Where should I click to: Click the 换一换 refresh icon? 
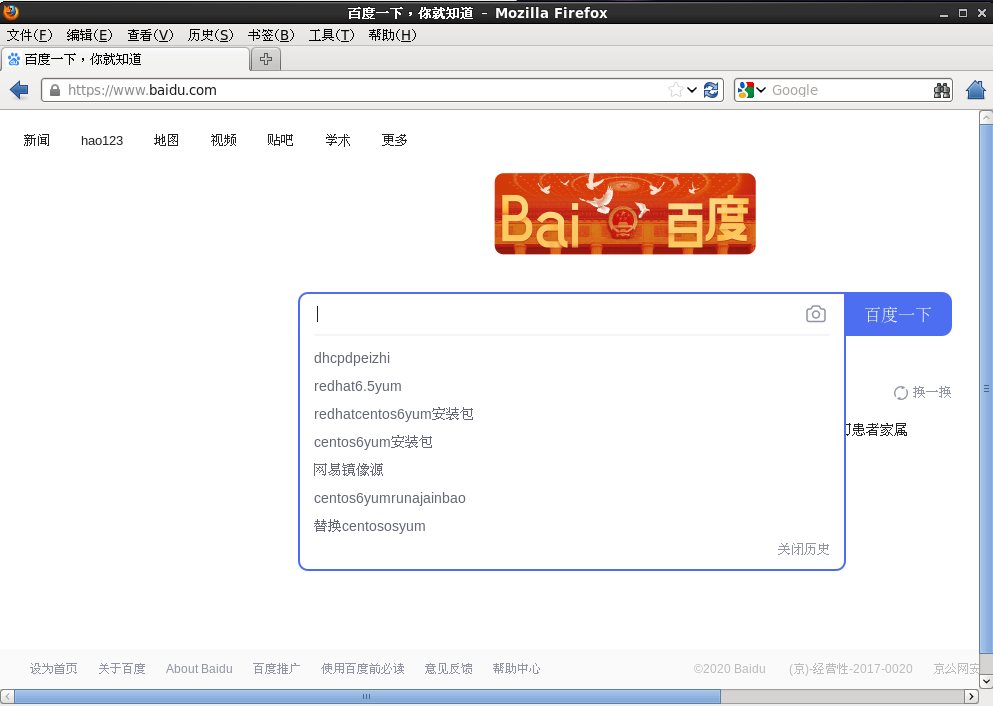click(x=901, y=393)
